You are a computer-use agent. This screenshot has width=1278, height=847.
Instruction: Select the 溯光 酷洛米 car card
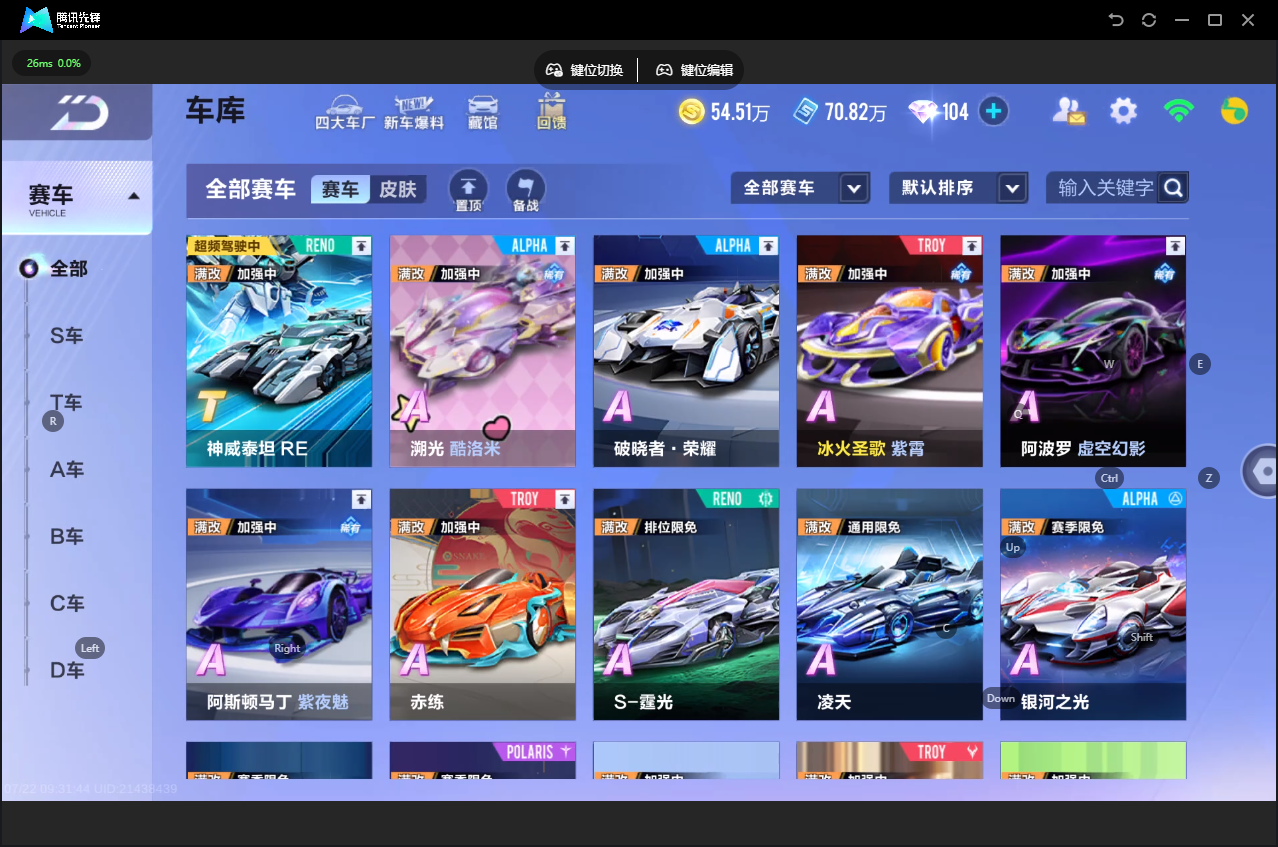pos(482,351)
